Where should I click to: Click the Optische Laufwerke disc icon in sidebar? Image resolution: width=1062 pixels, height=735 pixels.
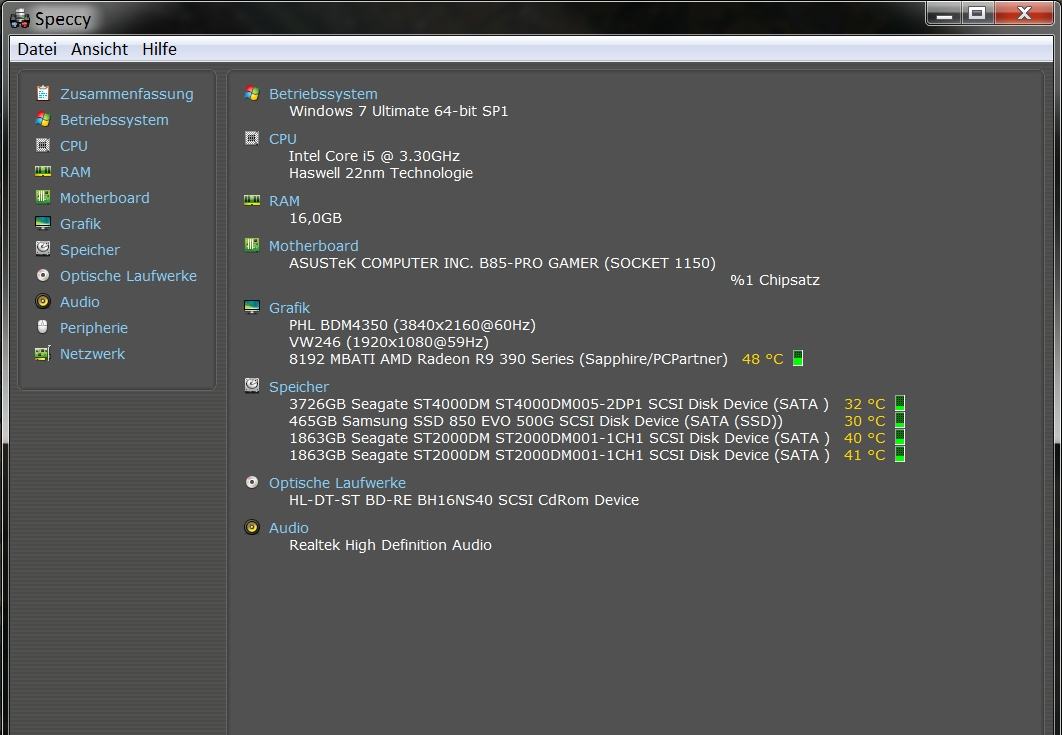coord(43,275)
